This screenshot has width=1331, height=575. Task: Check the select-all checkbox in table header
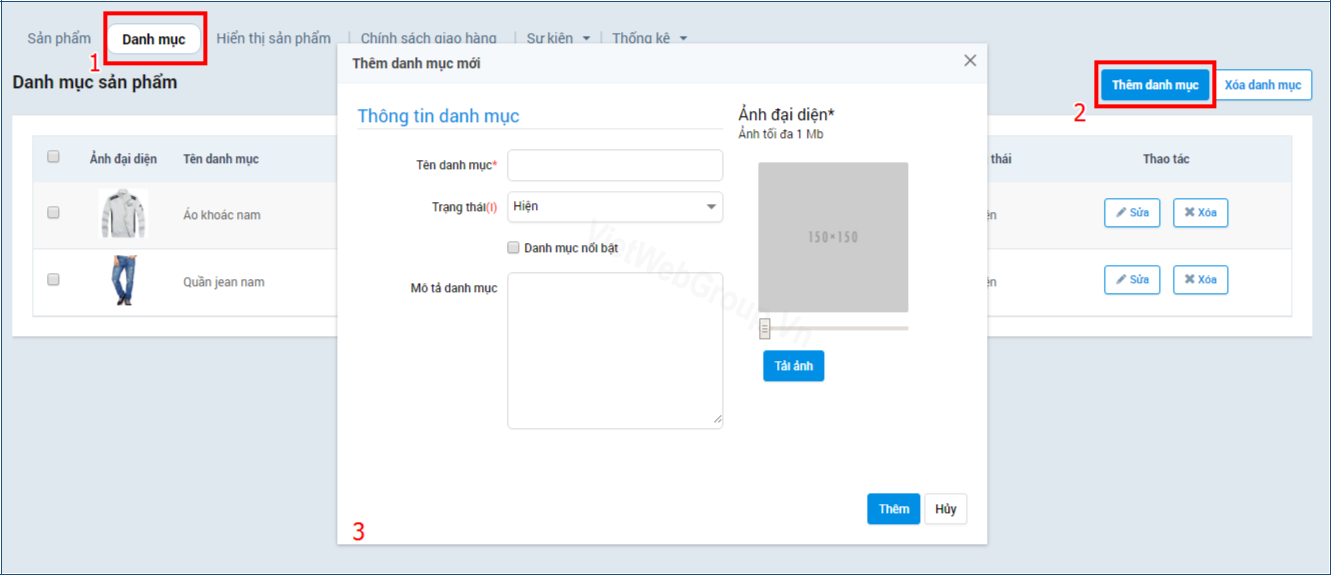click(x=54, y=157)
